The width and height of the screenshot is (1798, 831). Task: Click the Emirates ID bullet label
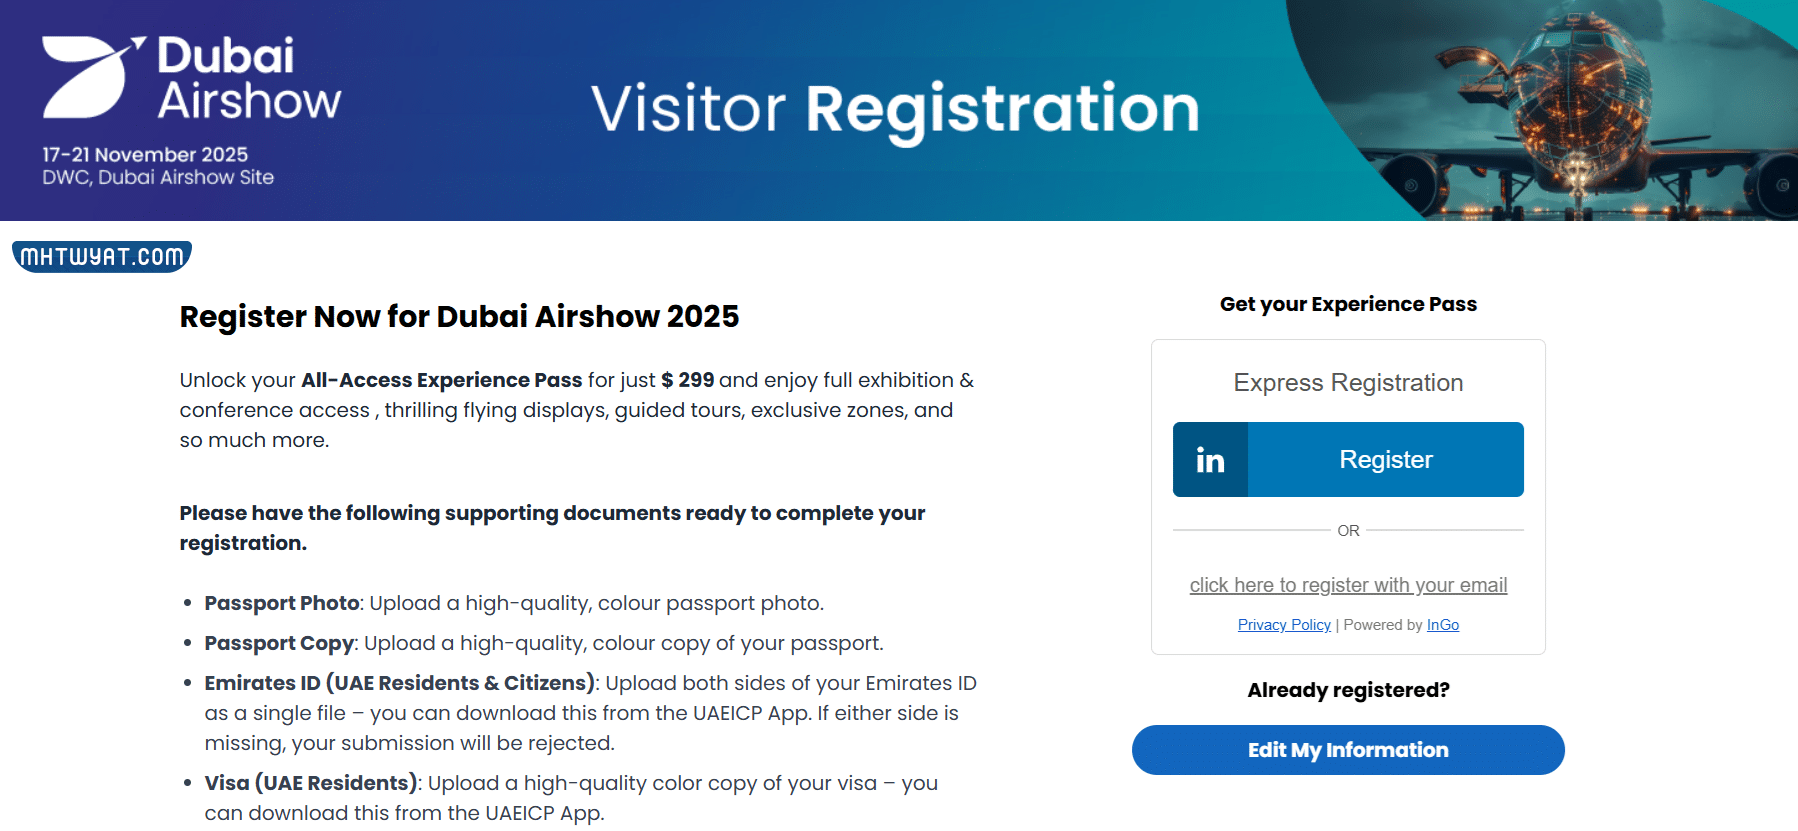pos(399,683)
